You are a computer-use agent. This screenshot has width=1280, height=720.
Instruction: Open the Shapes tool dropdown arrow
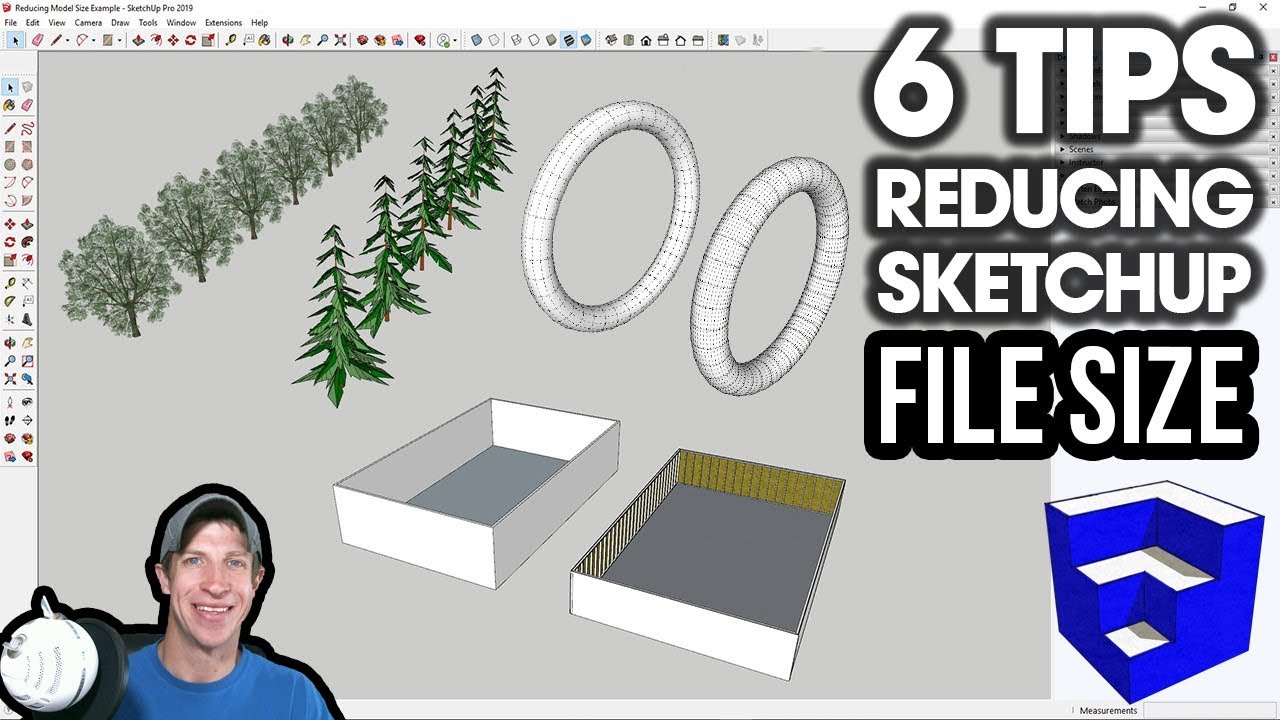click(x=120, y=40)
